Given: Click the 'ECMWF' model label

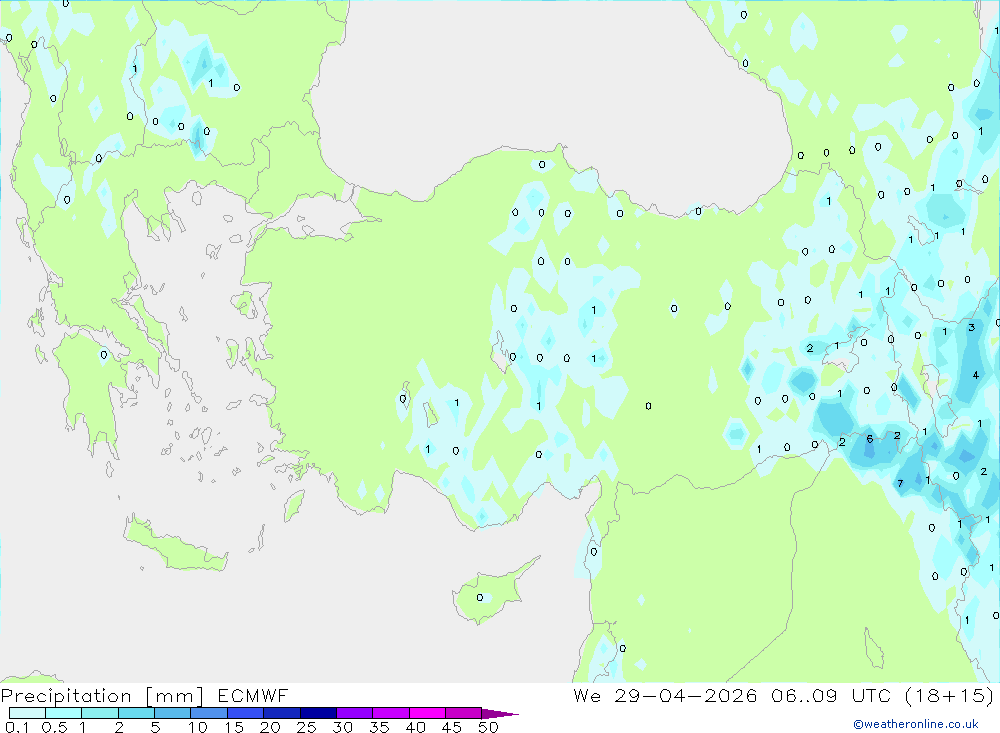Looking at the screenshot, I should (253, 696).
